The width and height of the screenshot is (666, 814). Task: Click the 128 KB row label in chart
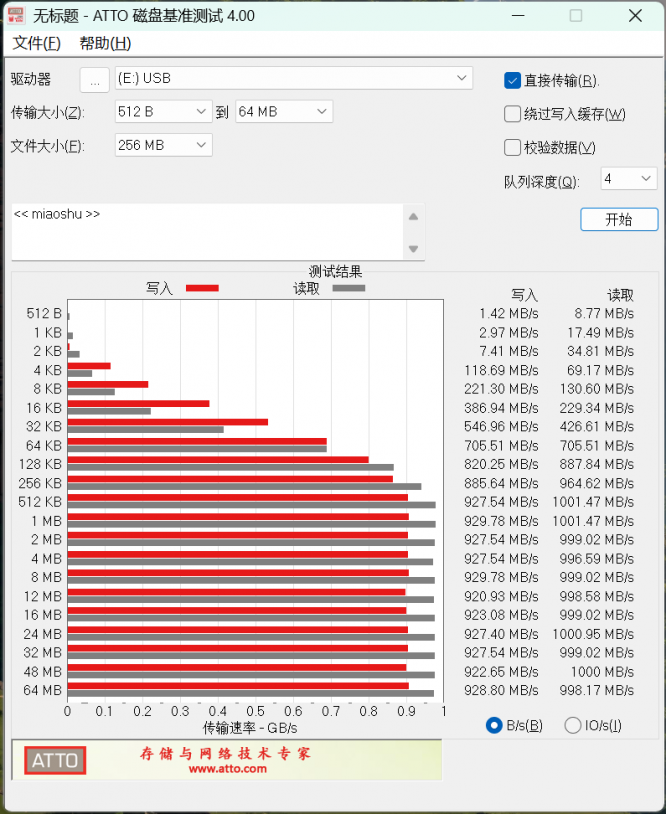[x=40, y=464]
